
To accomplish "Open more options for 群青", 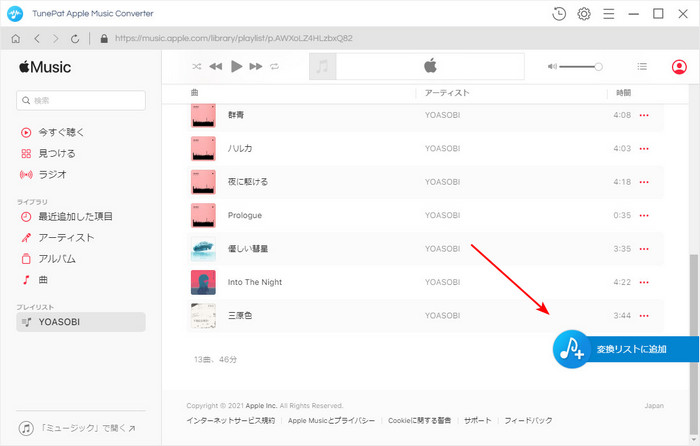I will [x=644, y=115].
